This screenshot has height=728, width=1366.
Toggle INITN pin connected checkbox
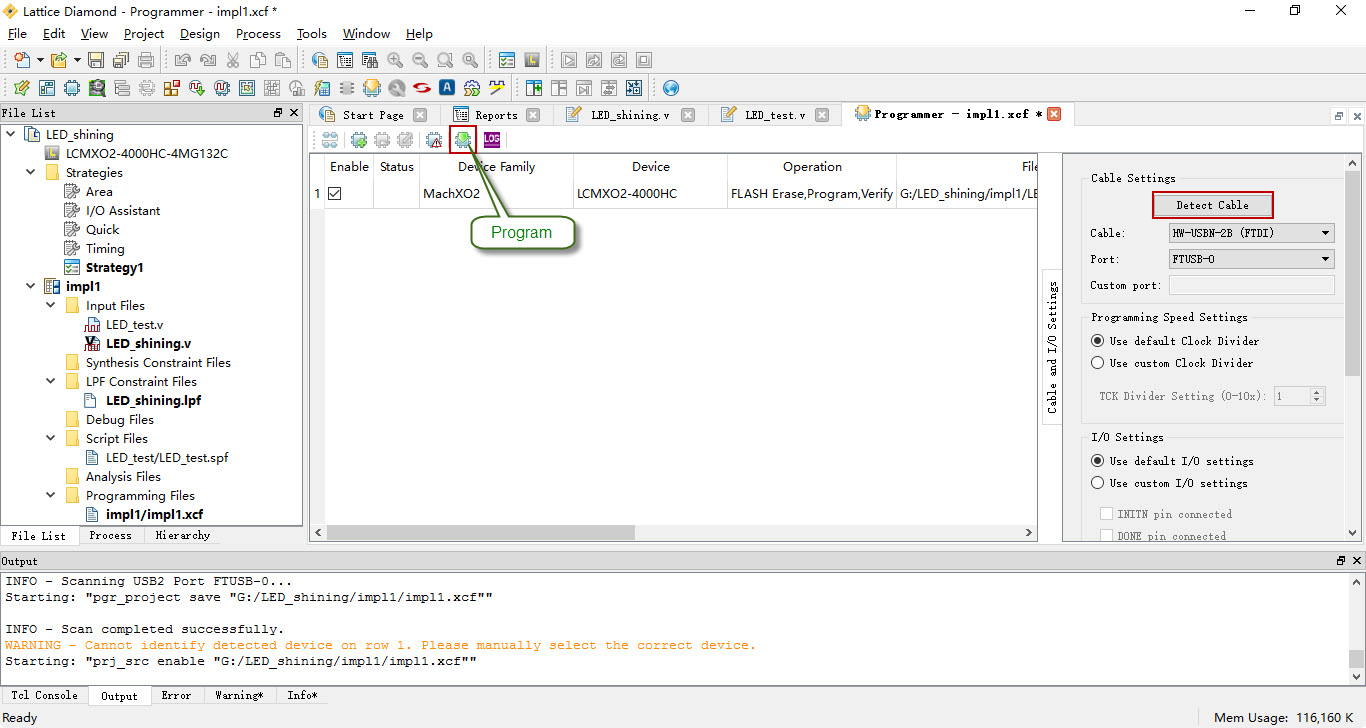tap(1106, 514)
